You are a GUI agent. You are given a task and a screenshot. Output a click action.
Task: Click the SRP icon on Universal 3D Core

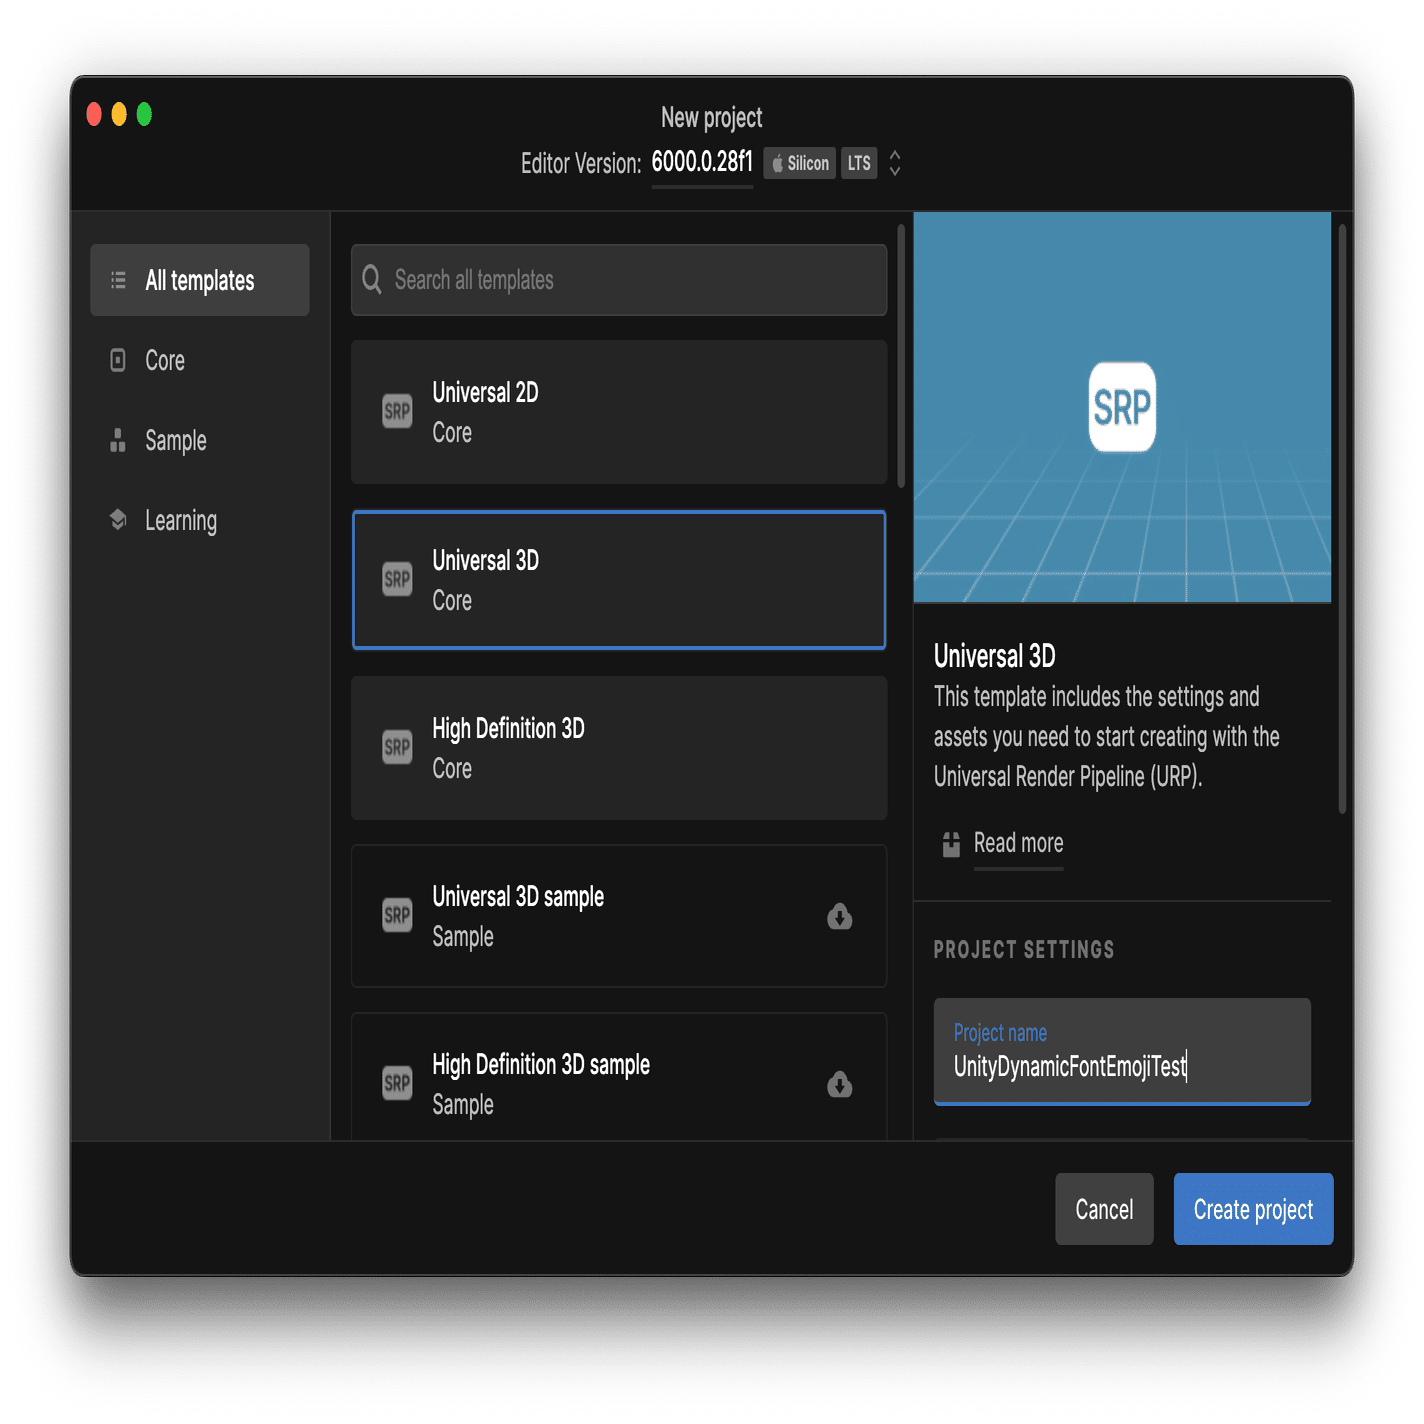tap(397, 579)
